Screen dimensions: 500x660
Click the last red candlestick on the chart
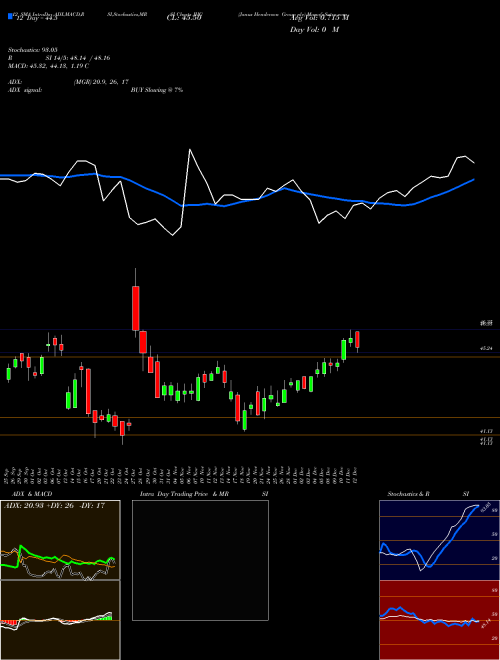[x=357, y=339]
